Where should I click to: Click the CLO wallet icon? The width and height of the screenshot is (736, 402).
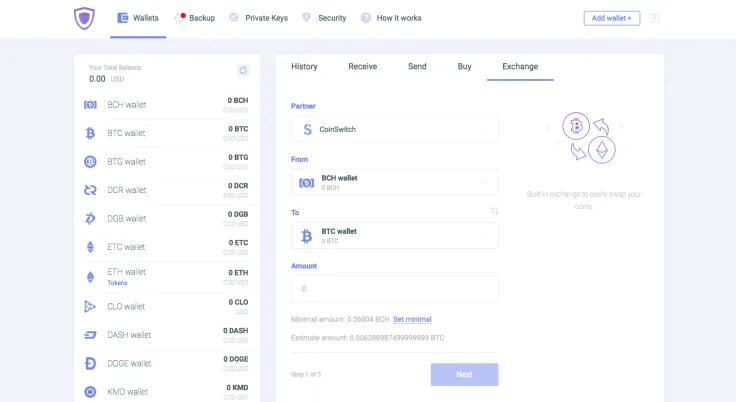point(90,307)
